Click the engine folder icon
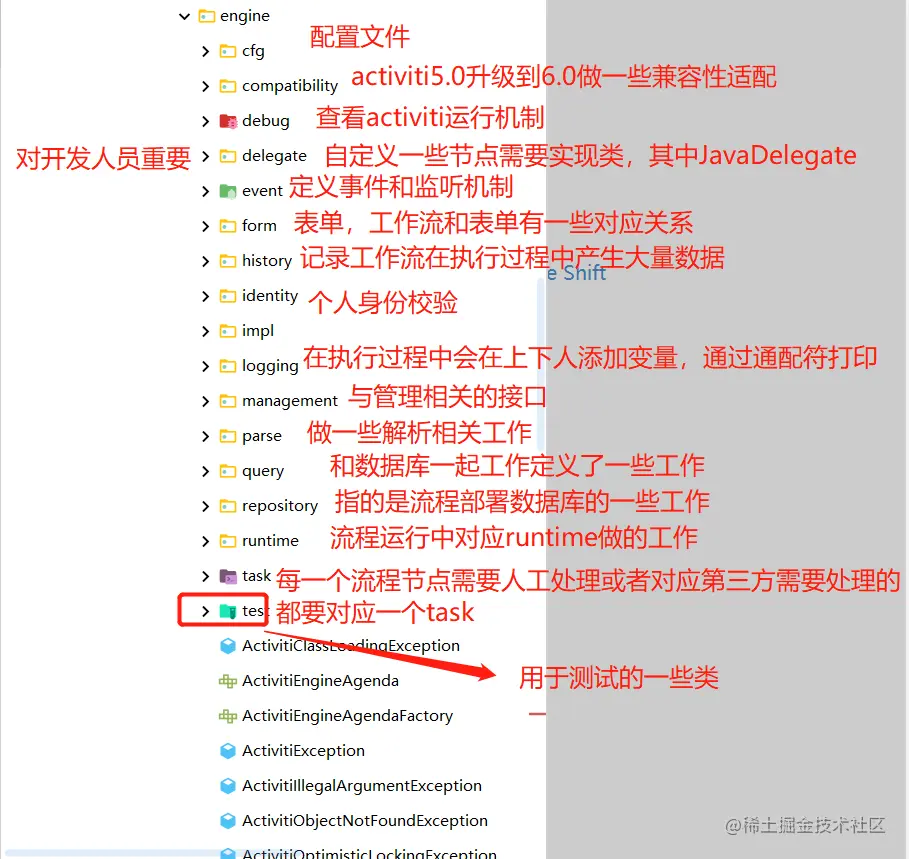Image resolution: width=909 pixels, height=859 pixels. point(207,15)
